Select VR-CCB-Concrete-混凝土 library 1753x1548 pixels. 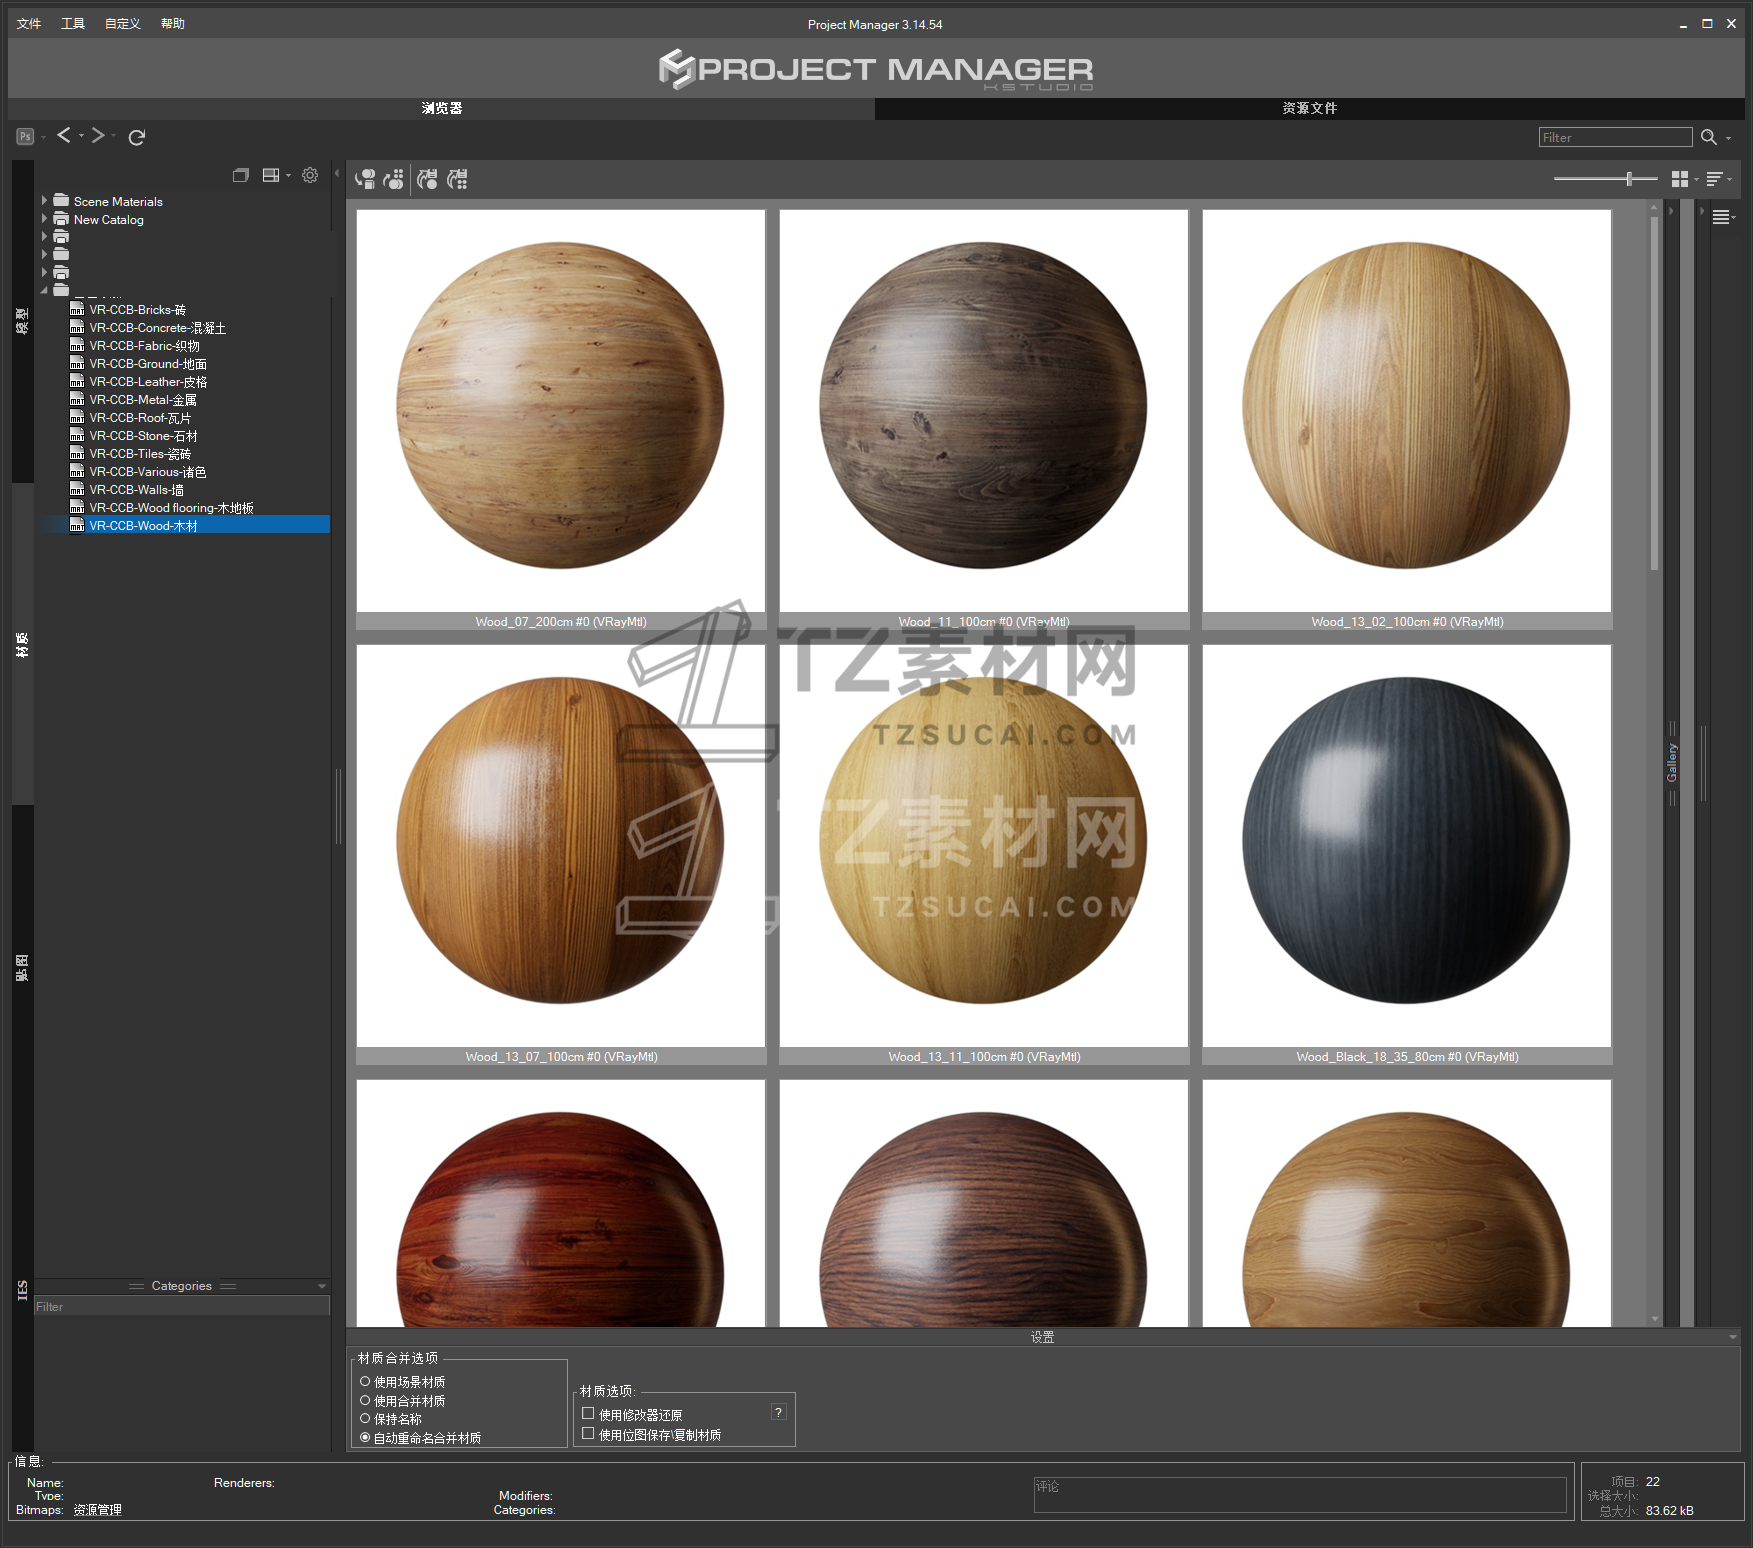click(157, 328)
